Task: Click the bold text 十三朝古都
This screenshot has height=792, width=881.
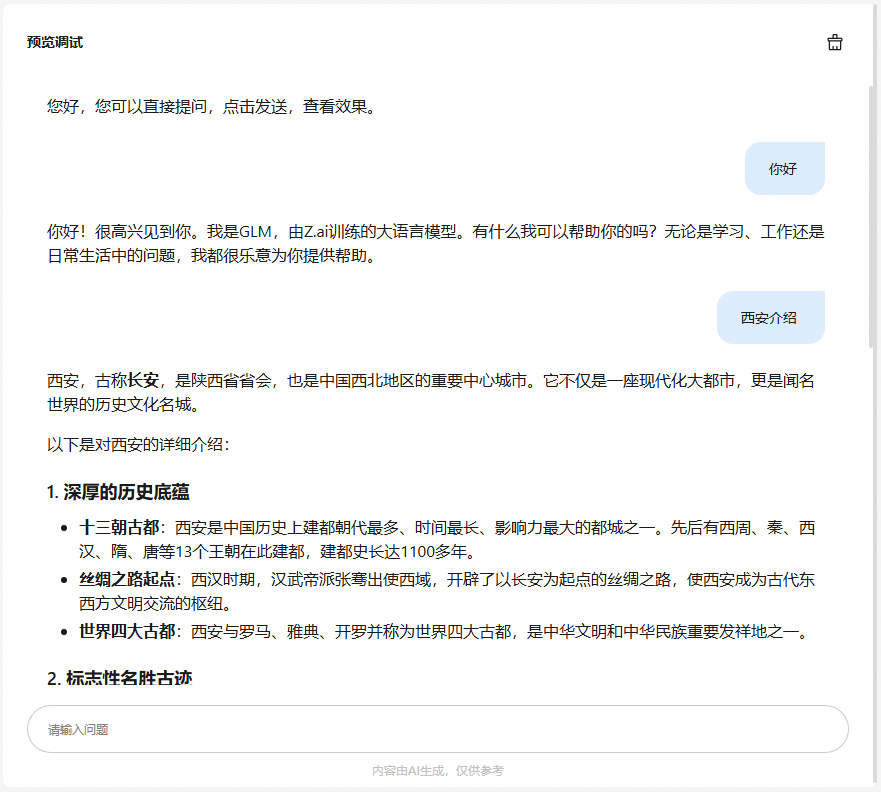Action: click(x=119, y=527)
